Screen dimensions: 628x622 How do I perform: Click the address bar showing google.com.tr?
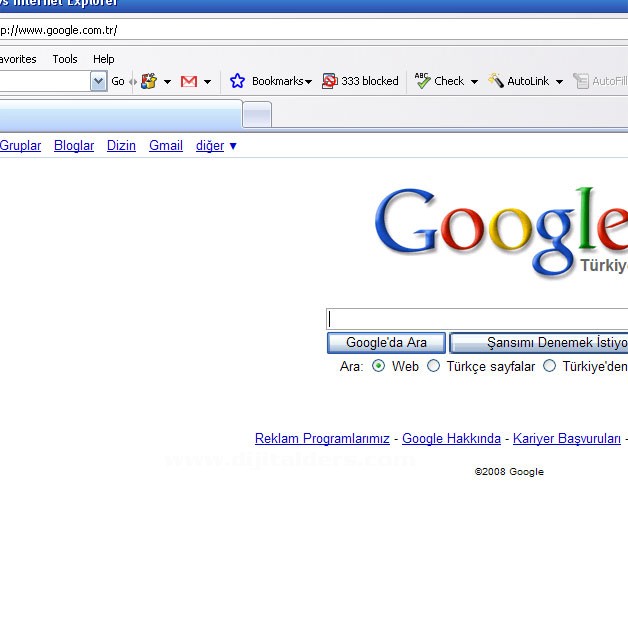coord(314,30)
